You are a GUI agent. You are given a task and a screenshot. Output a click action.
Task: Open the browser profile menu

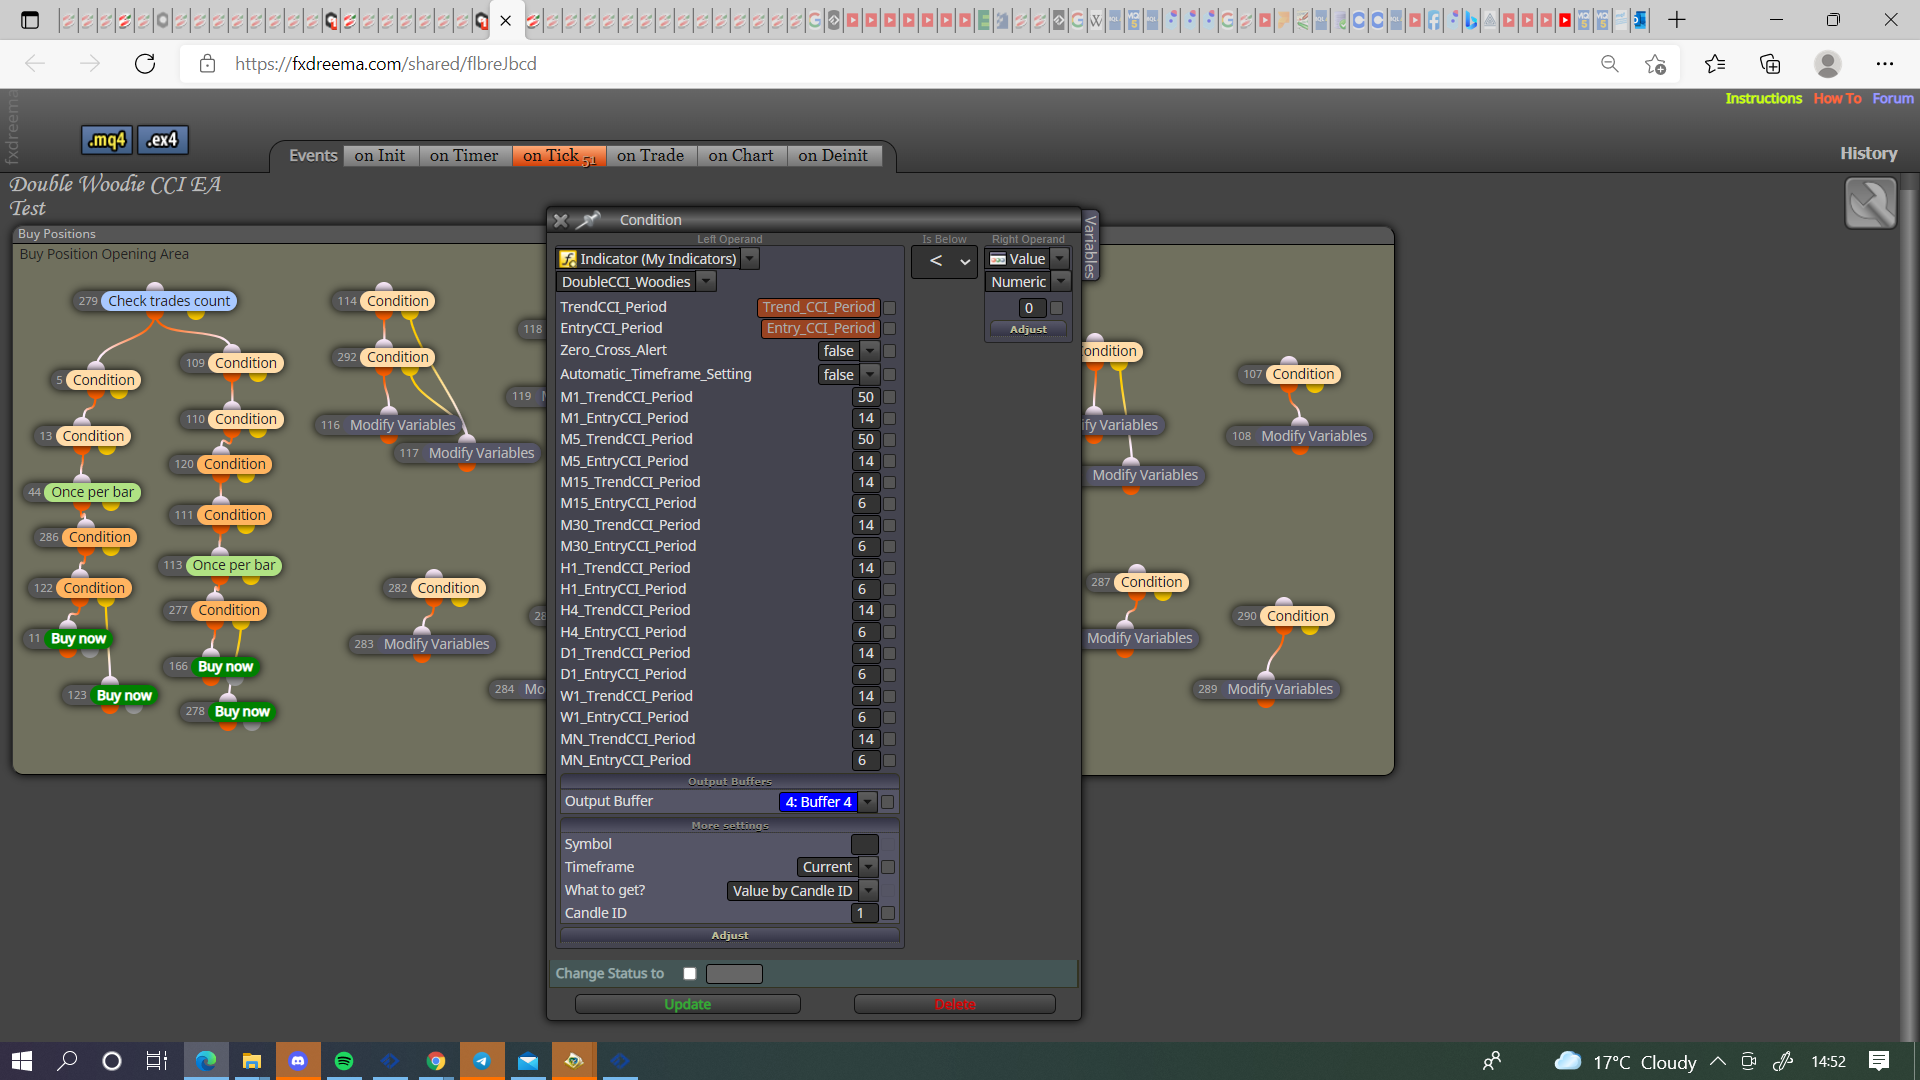click(x=1828, y=64)
